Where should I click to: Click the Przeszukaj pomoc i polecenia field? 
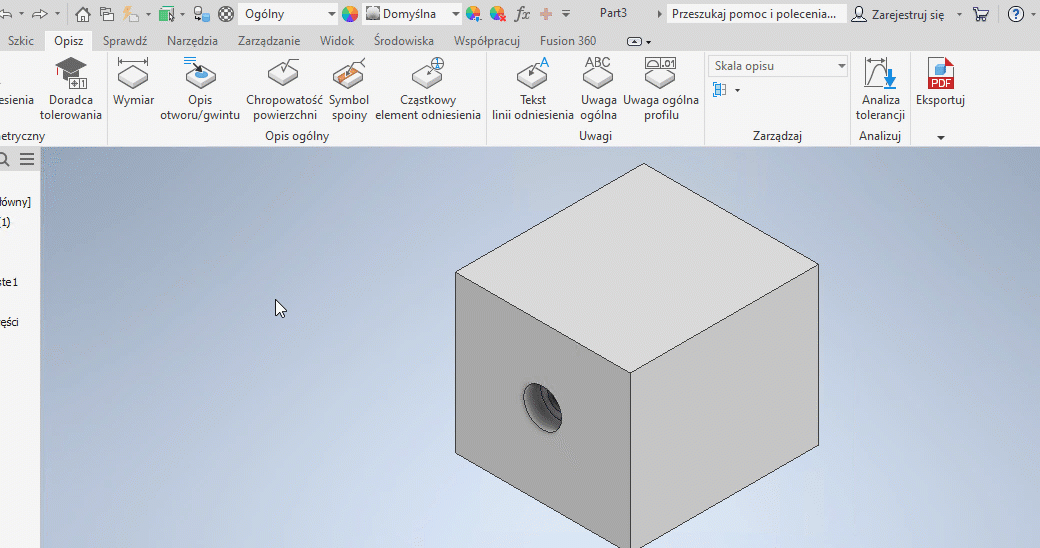click(x=756, y=14)
